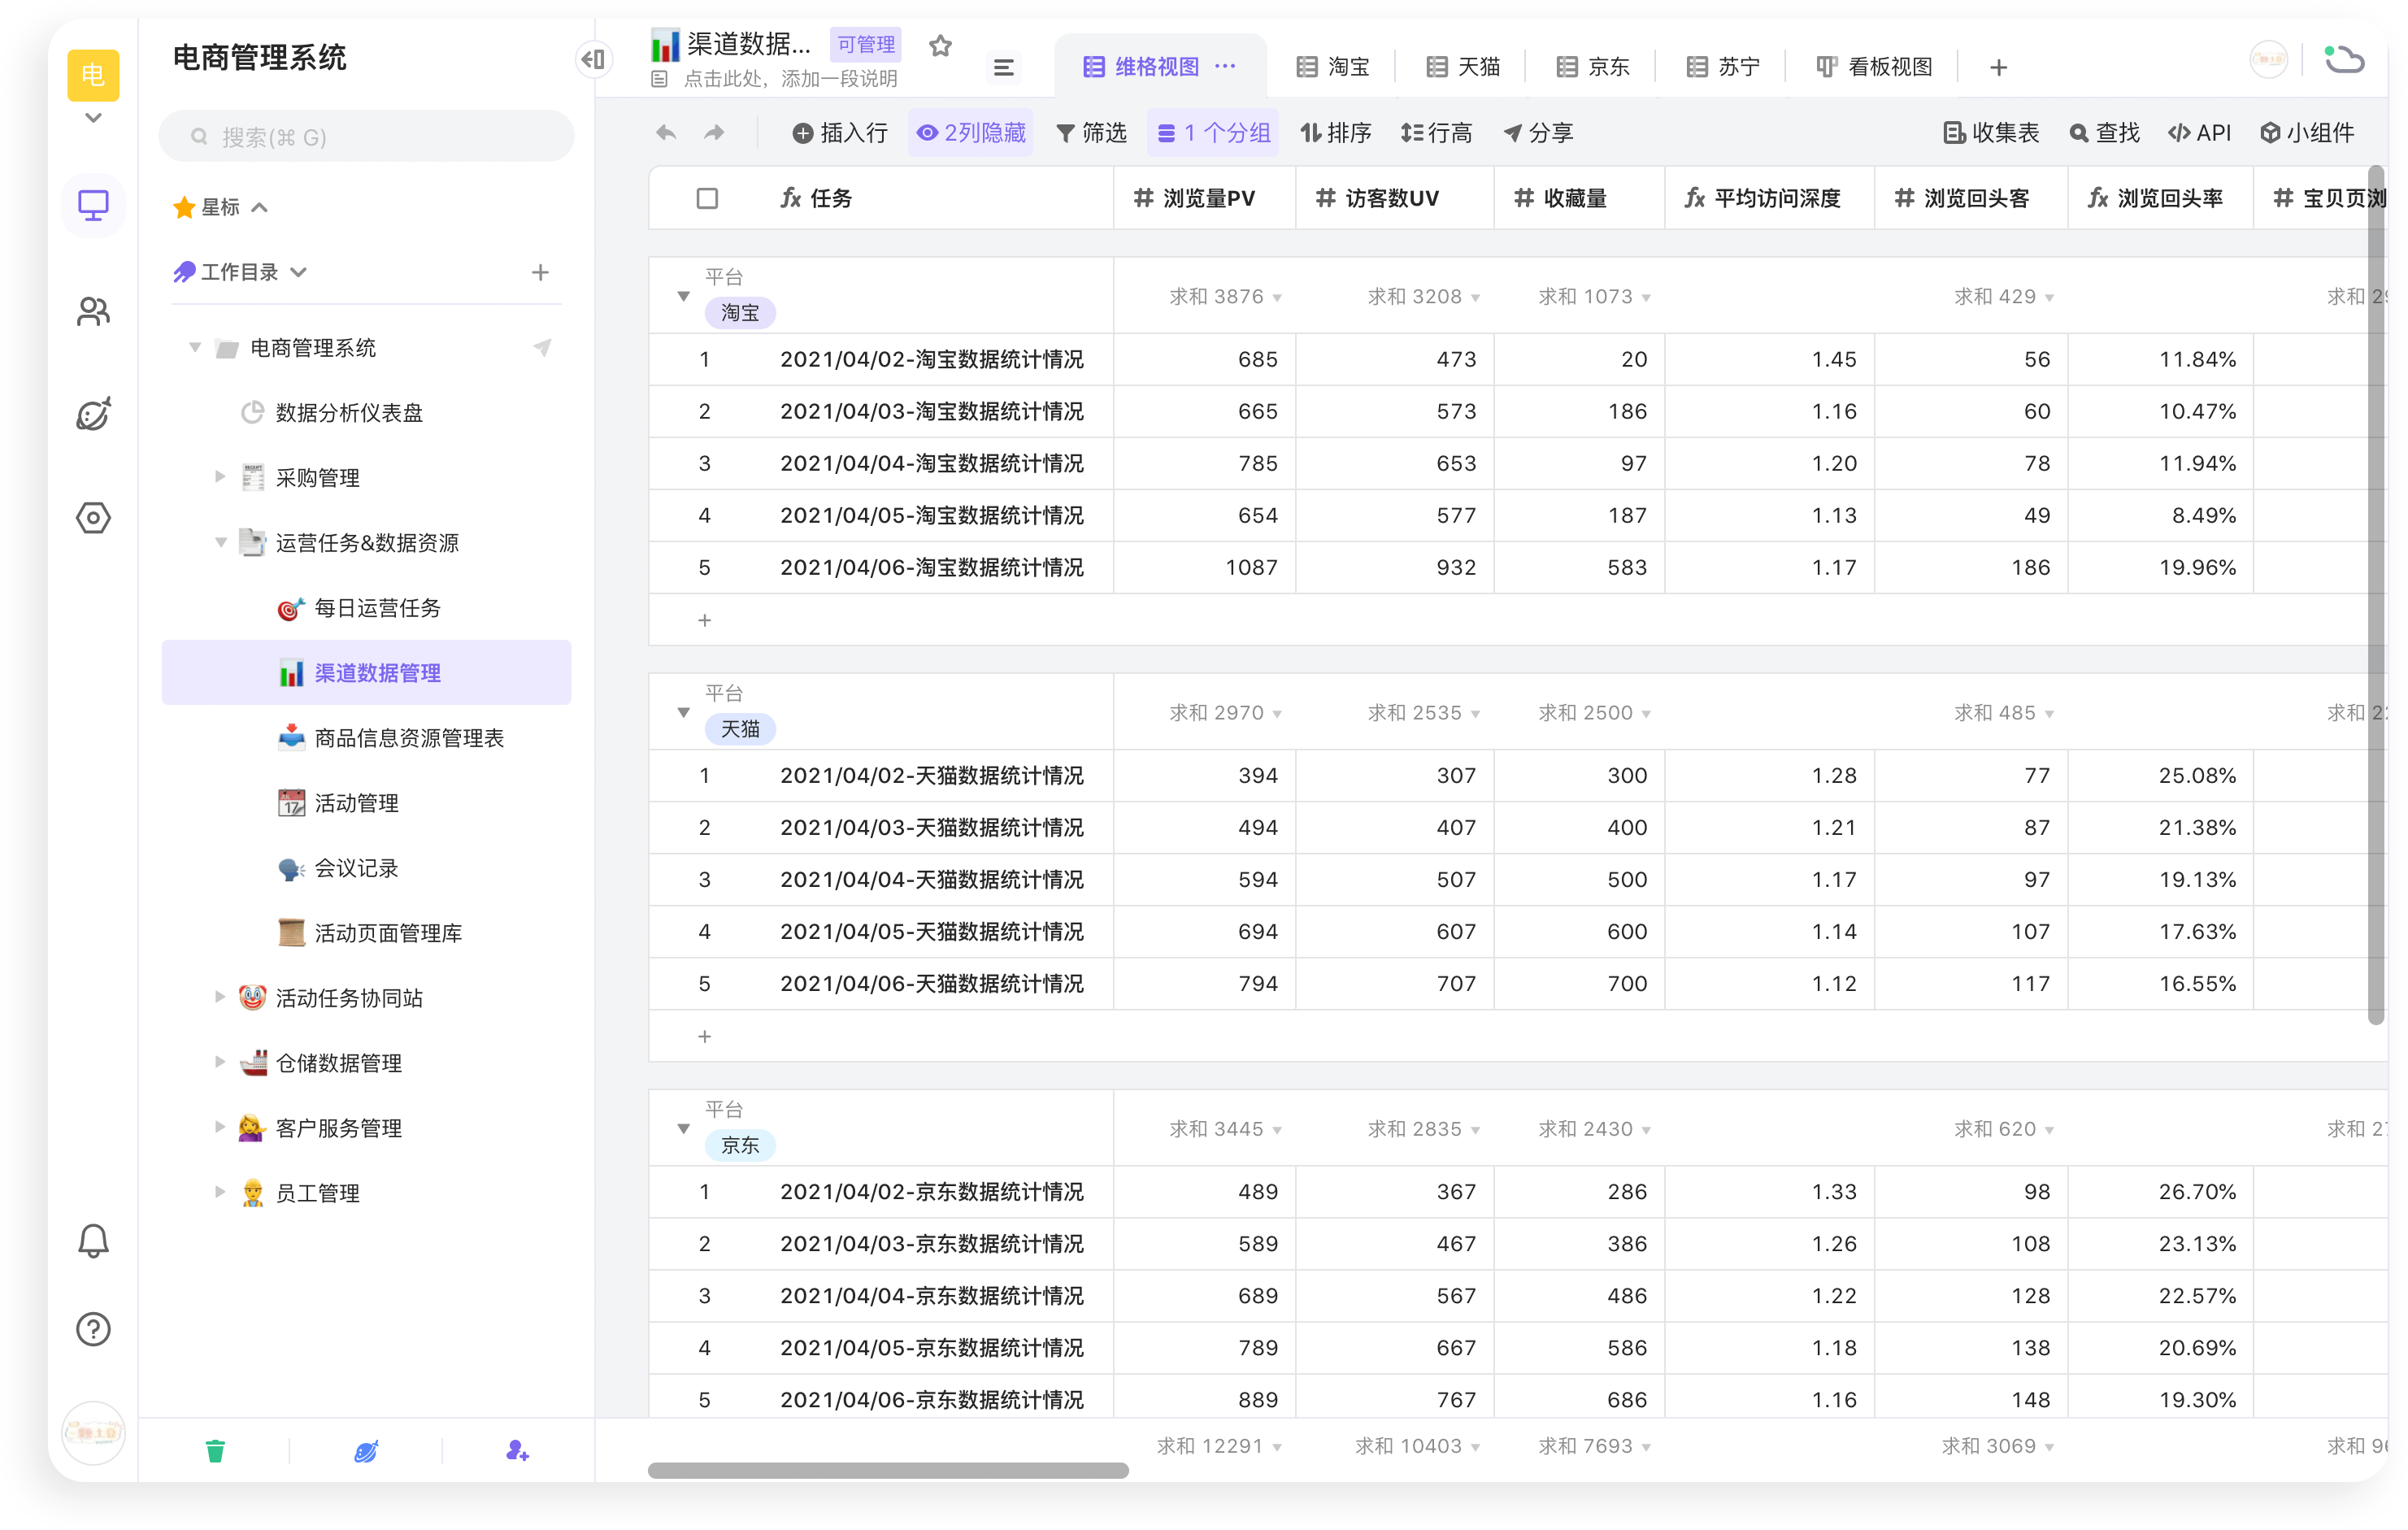Click the user avatar at sidebar bottom
Viewport: 2408px width, 1530px height.
[x=93, y=1433]
